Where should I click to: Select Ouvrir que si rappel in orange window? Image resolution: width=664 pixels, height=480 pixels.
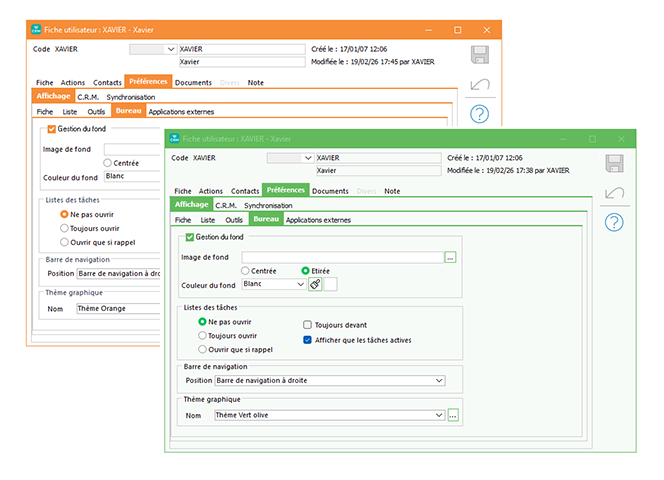(64, 242)
